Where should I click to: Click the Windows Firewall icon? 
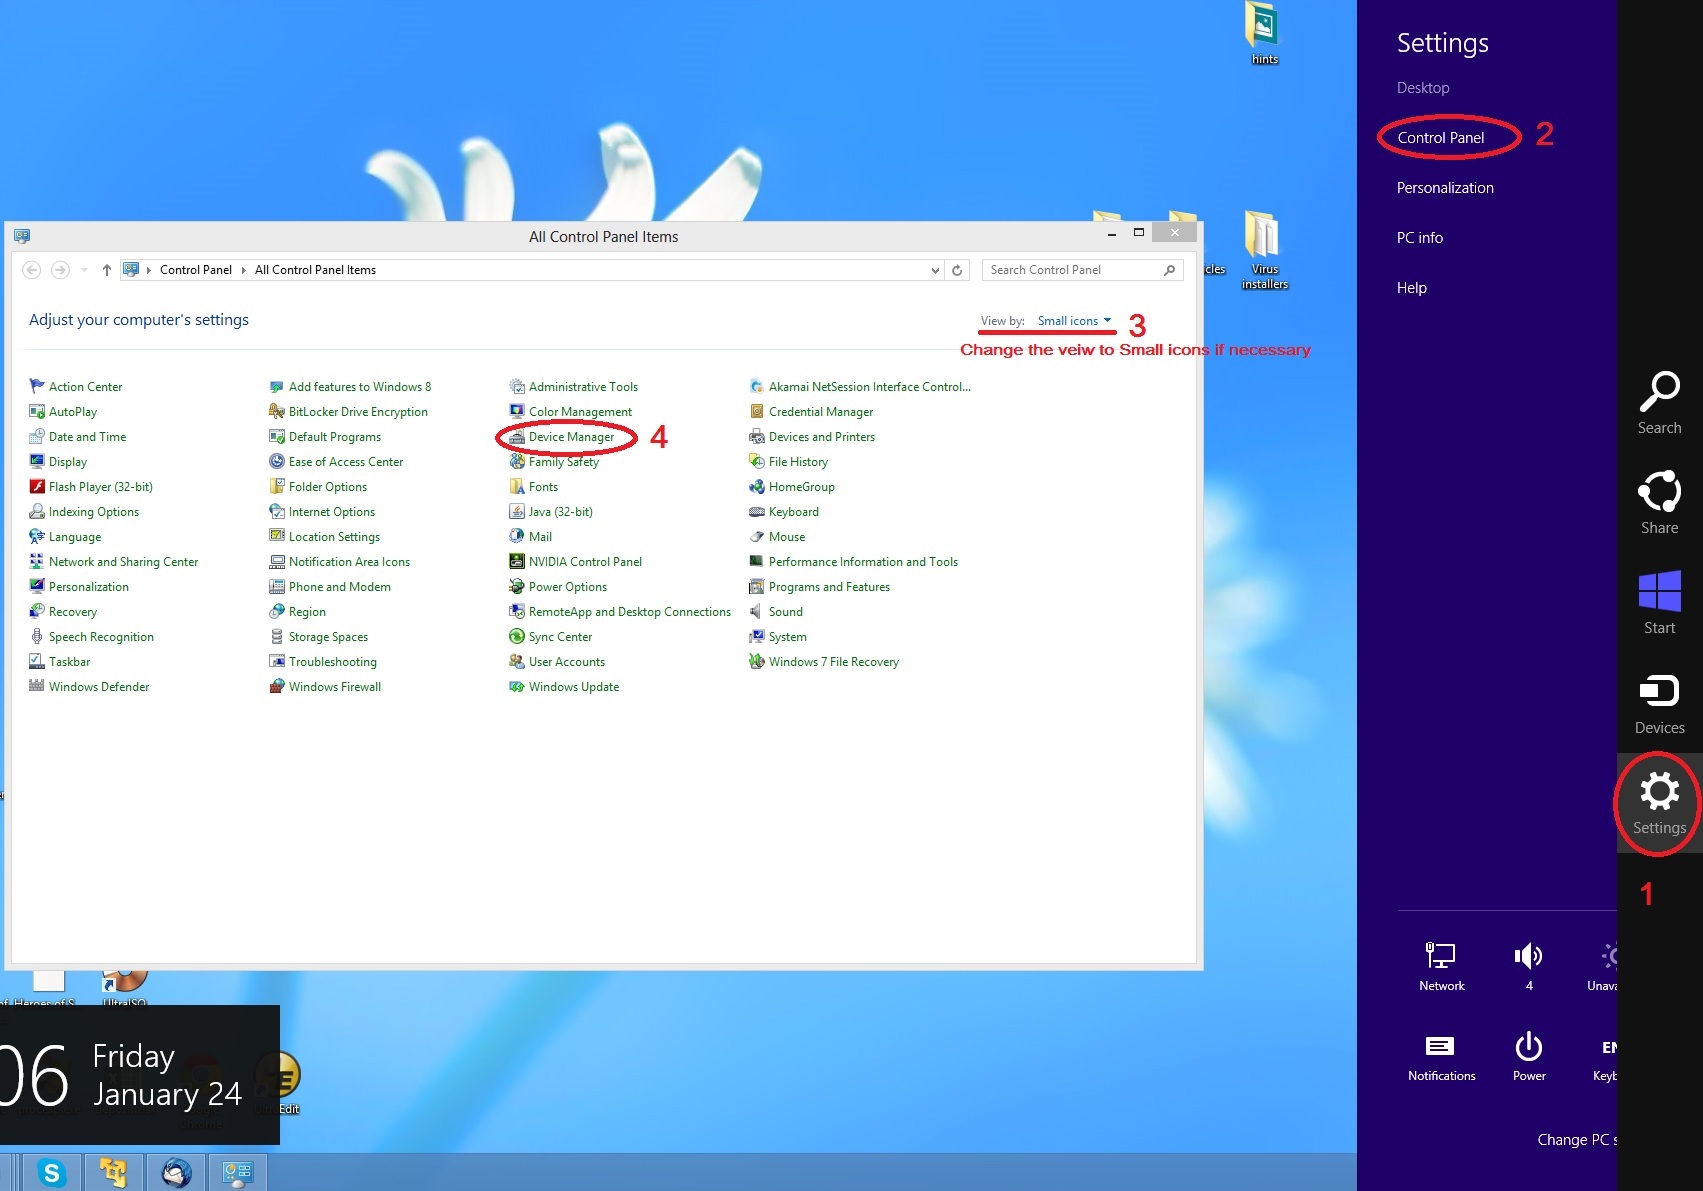click(x=277, y=686)
